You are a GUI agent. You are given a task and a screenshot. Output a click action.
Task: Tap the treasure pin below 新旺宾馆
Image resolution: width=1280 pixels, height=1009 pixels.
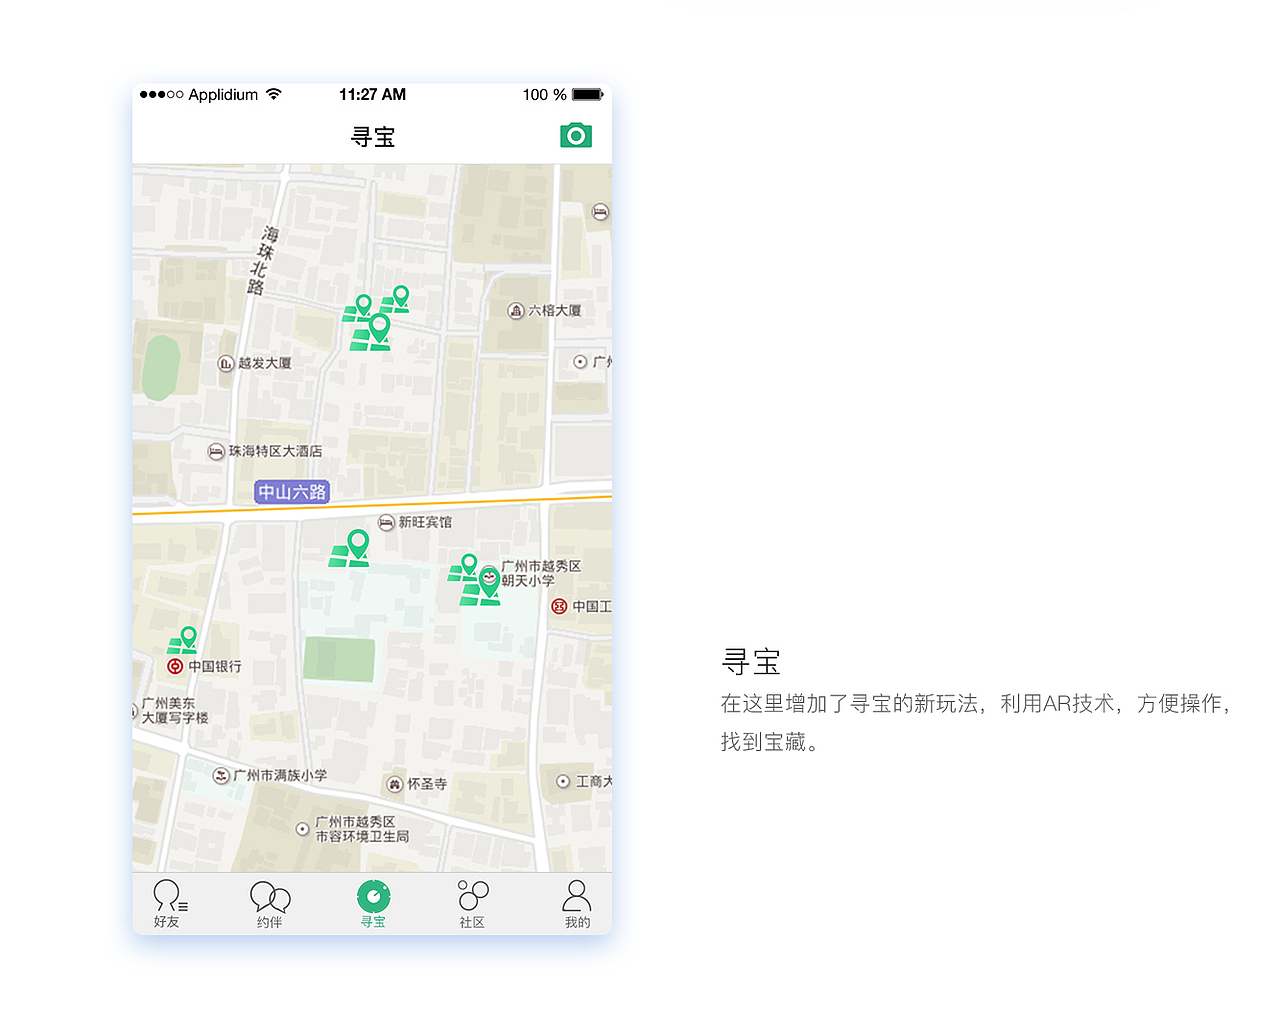tap(352, 545)
